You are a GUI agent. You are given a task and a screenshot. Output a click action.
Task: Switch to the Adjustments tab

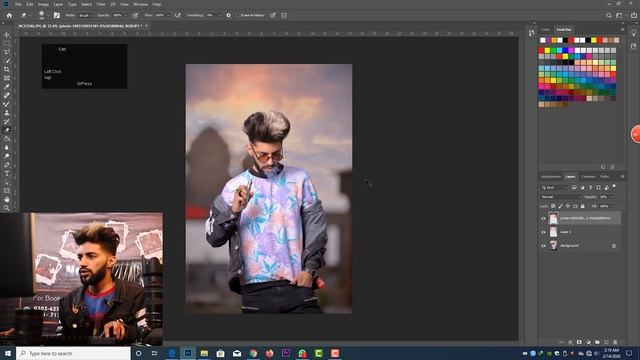pyautogui.click(x=551, y=177)
